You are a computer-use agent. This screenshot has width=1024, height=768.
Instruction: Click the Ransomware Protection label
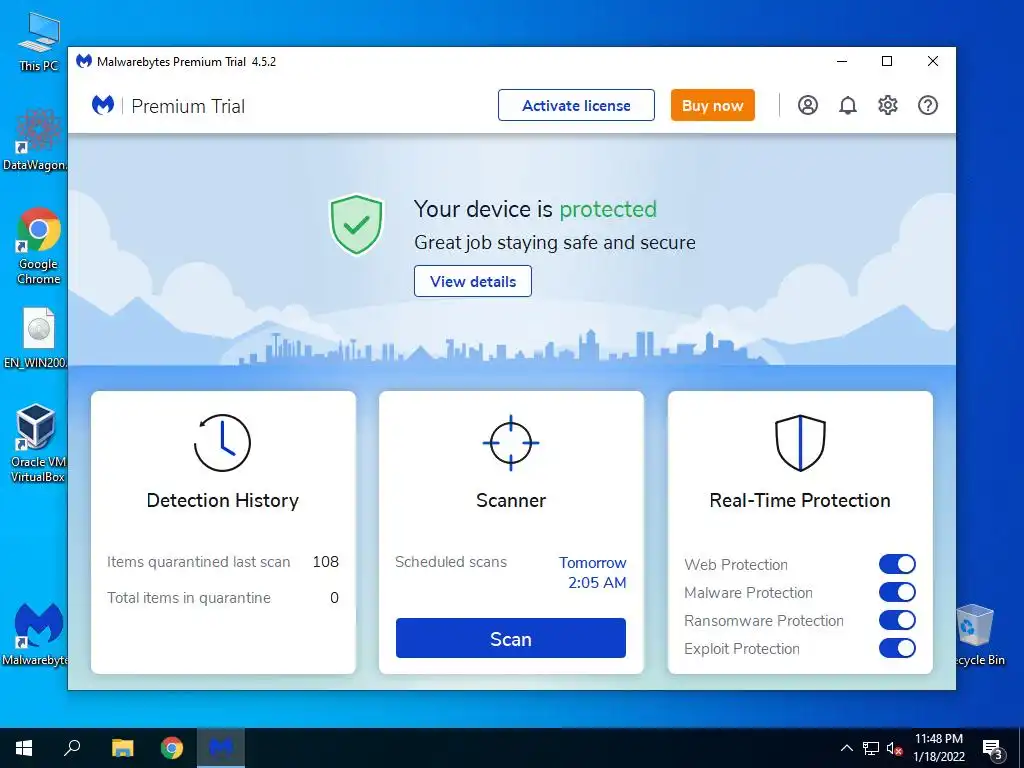[x=763, y=621]
